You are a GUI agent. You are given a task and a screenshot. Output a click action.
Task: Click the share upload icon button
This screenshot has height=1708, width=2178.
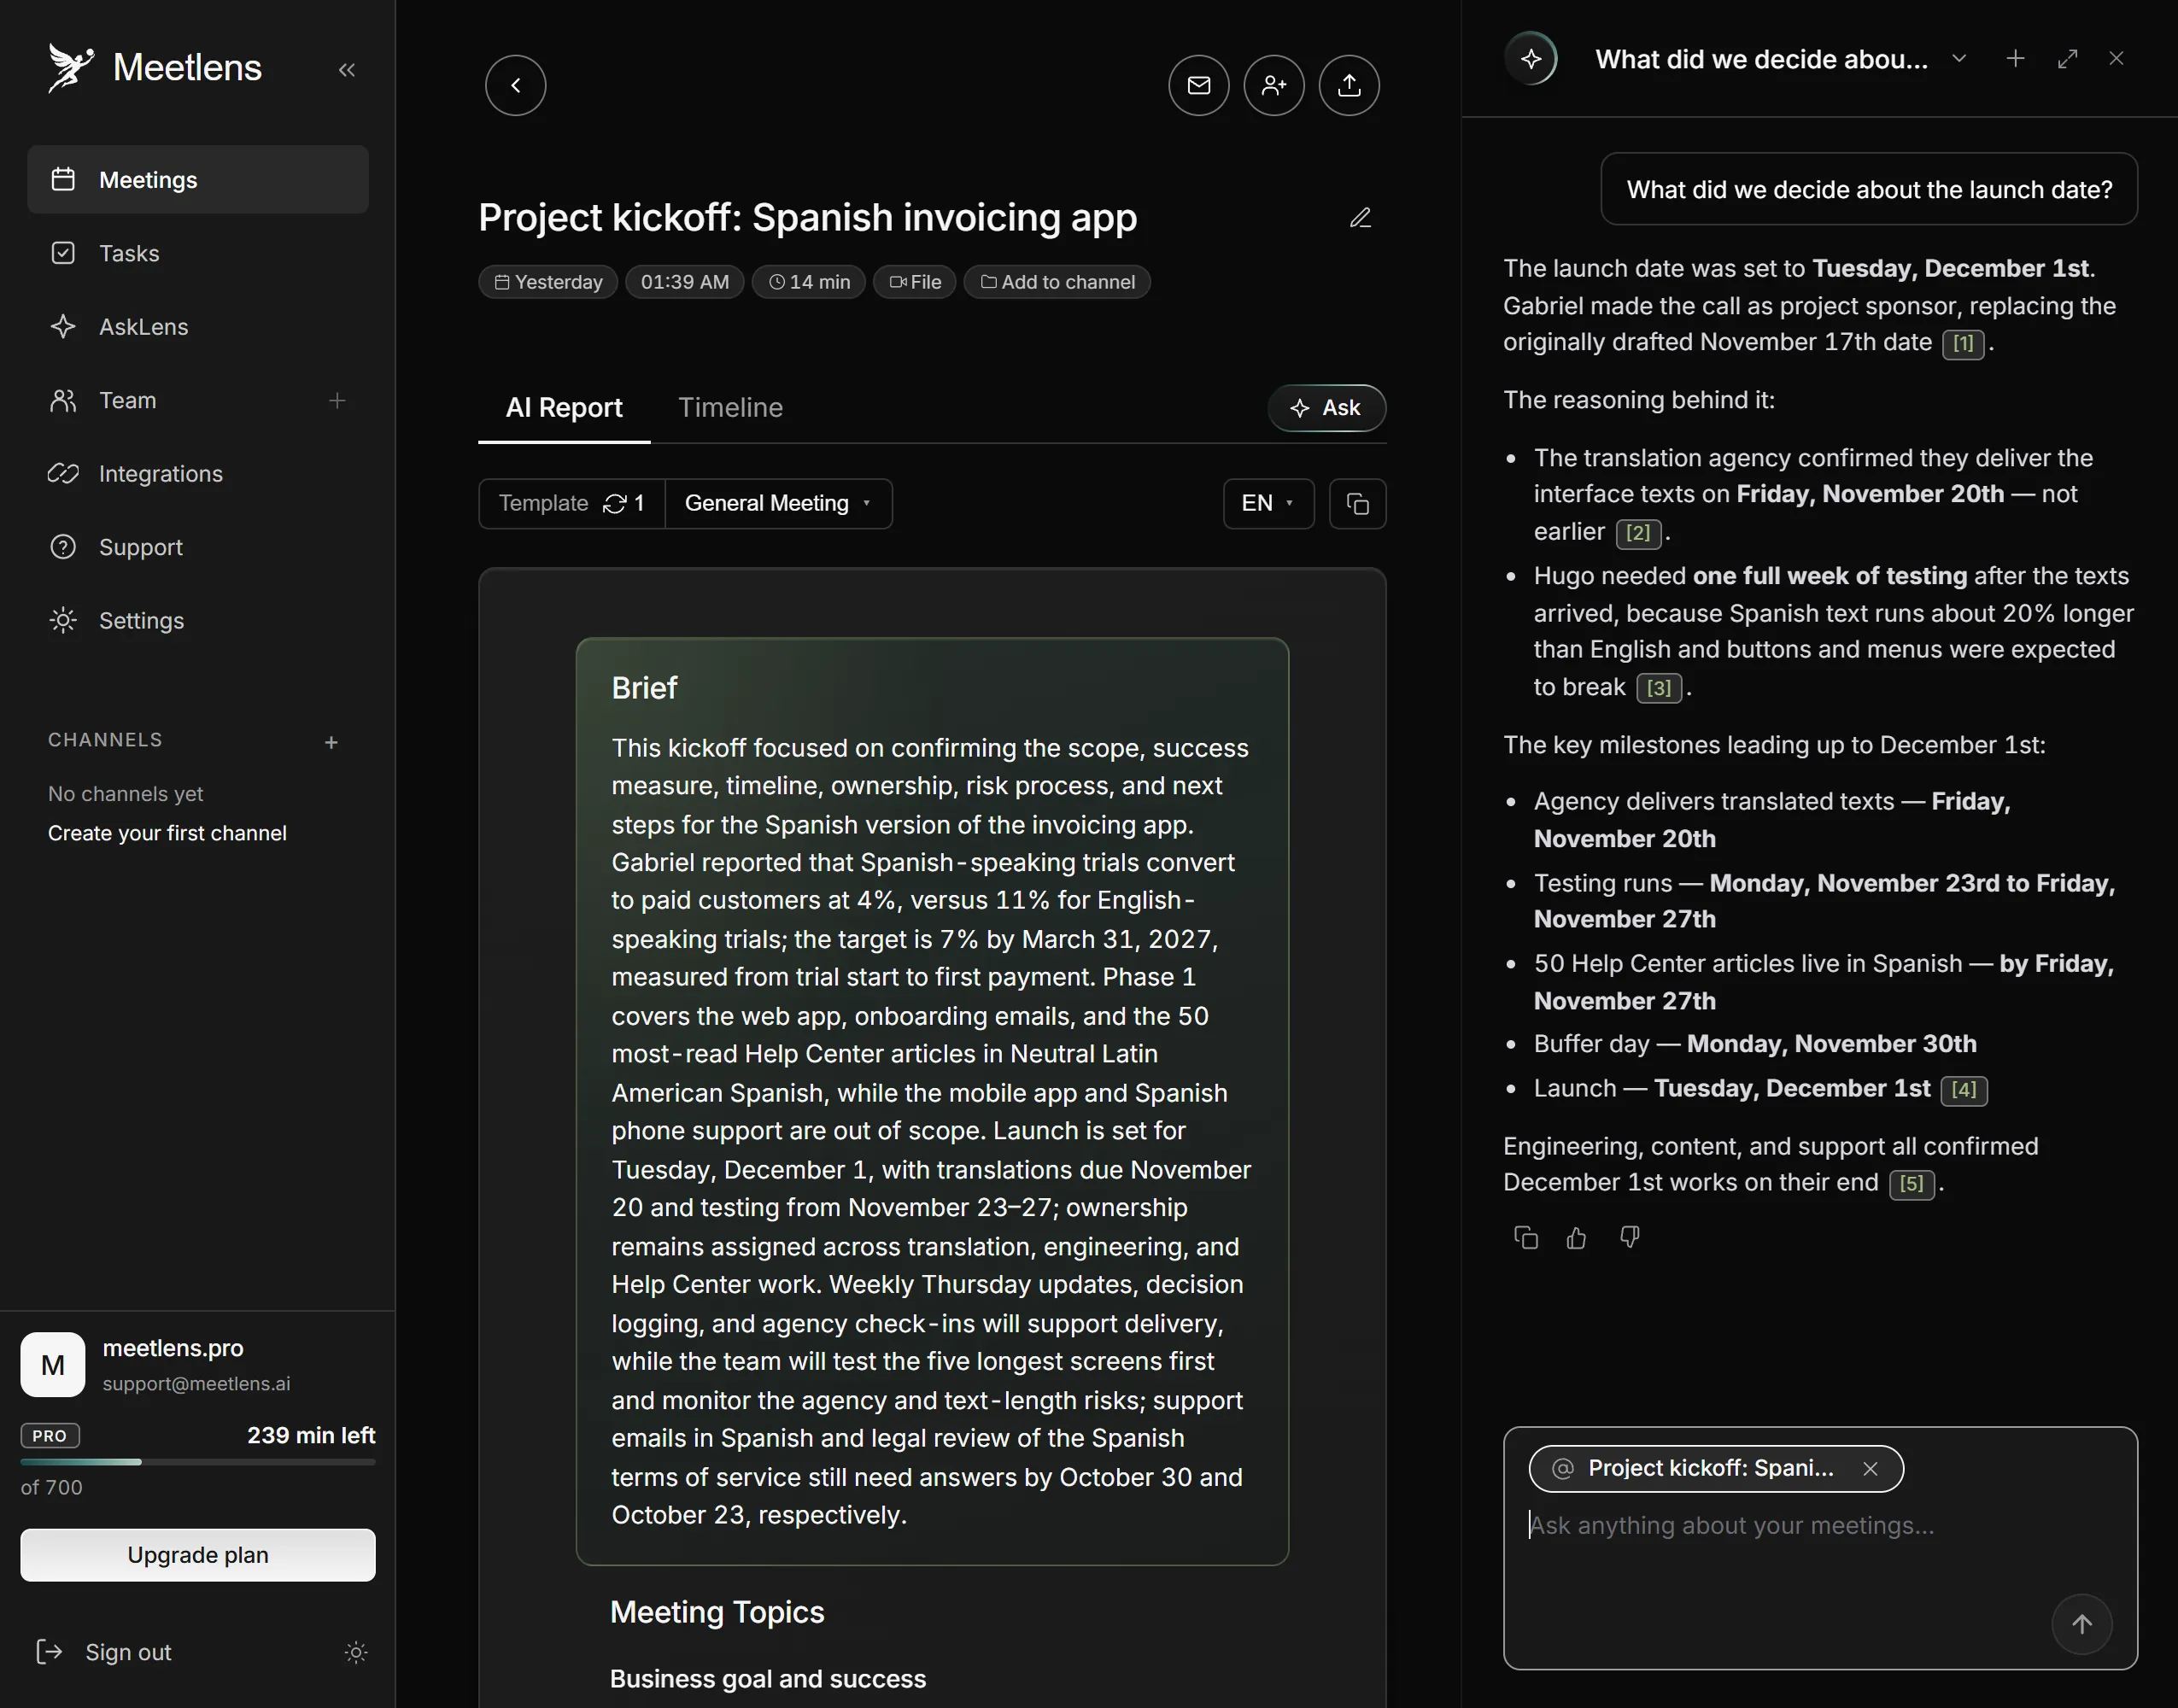click(x=1349, y=85)
